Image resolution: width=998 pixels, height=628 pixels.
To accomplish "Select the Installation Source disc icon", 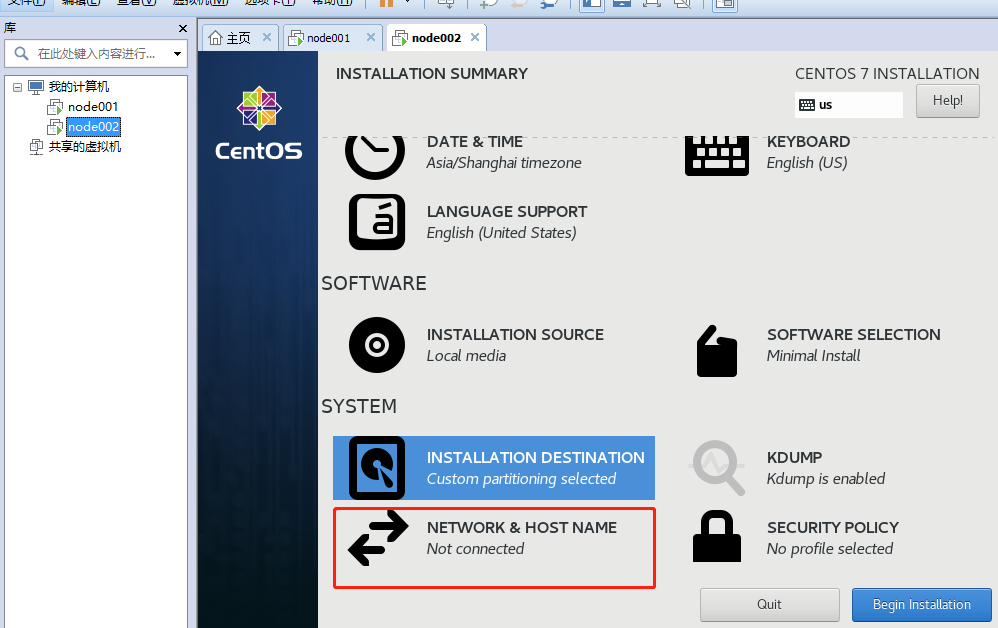I will 377,345.
